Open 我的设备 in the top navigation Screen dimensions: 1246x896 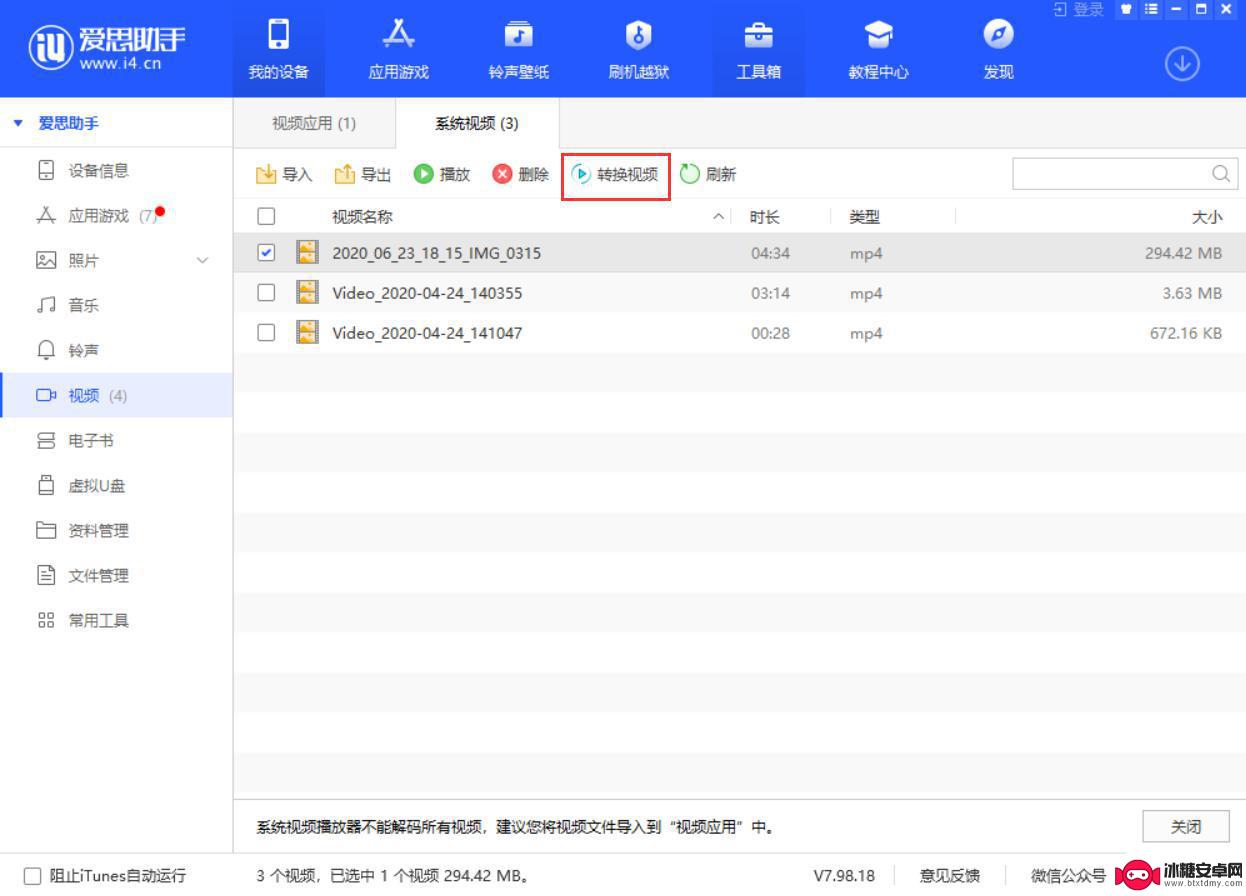tap(279, 50)
